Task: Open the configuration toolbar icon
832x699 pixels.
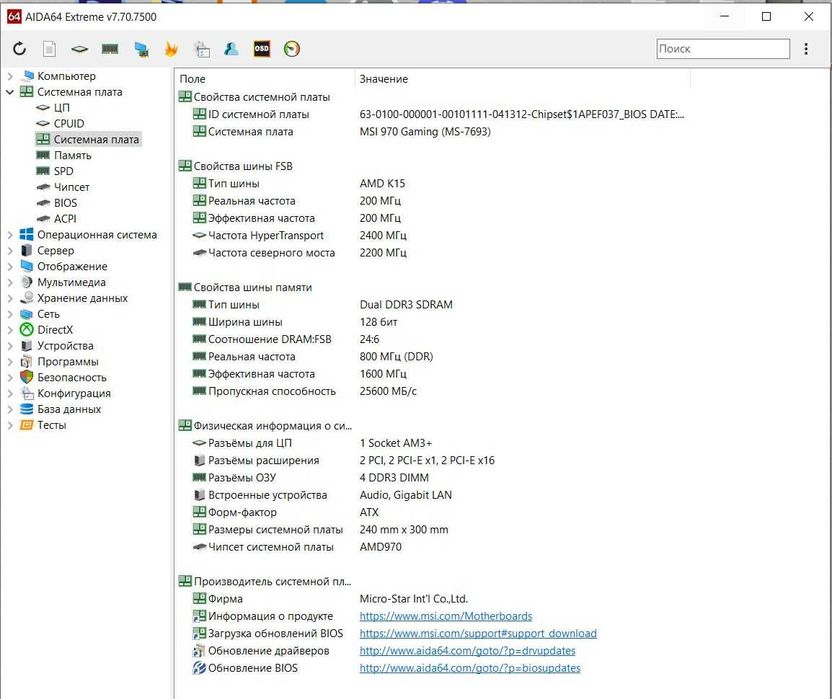Action: 202,49
